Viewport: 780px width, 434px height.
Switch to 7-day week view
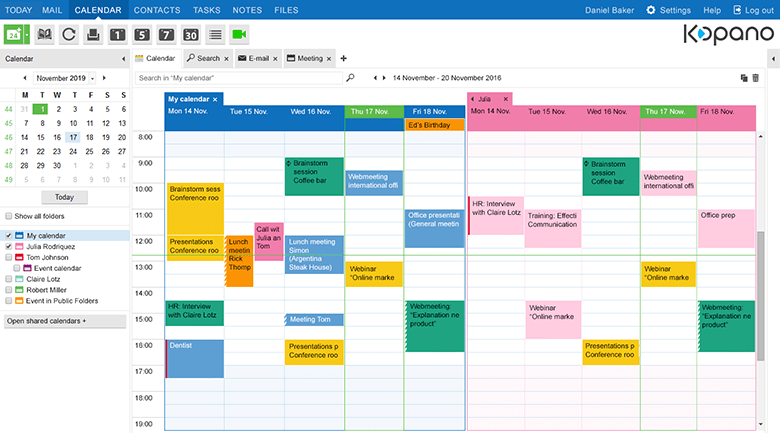pos(166,34)
